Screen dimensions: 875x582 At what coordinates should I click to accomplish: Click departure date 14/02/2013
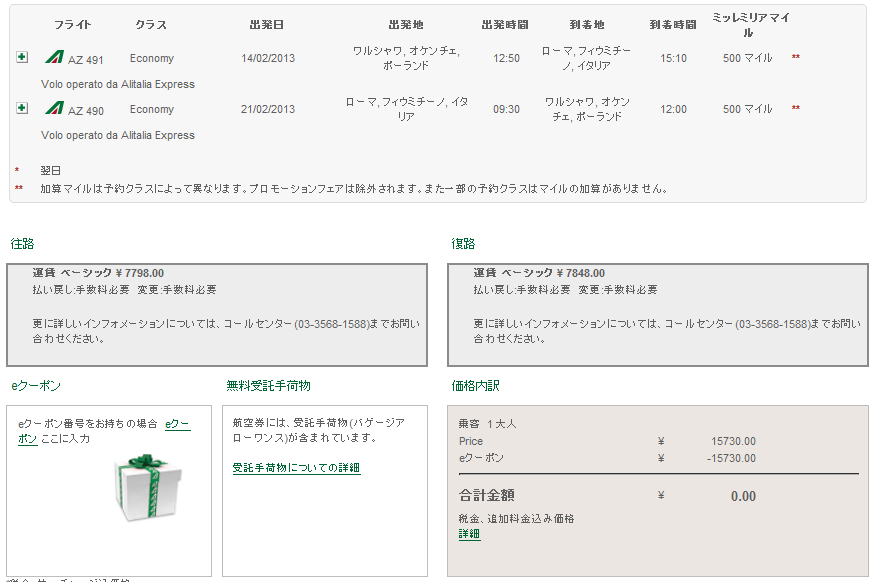(268, 58)
